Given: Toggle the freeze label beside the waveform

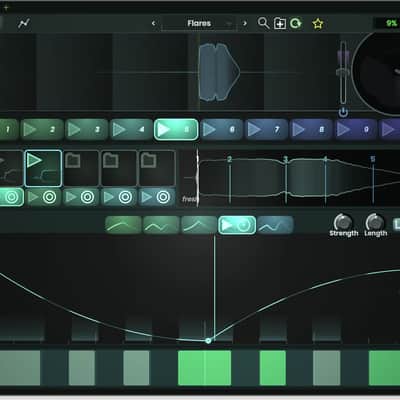Looking at the screenshot, I should (x=190, y=199).
